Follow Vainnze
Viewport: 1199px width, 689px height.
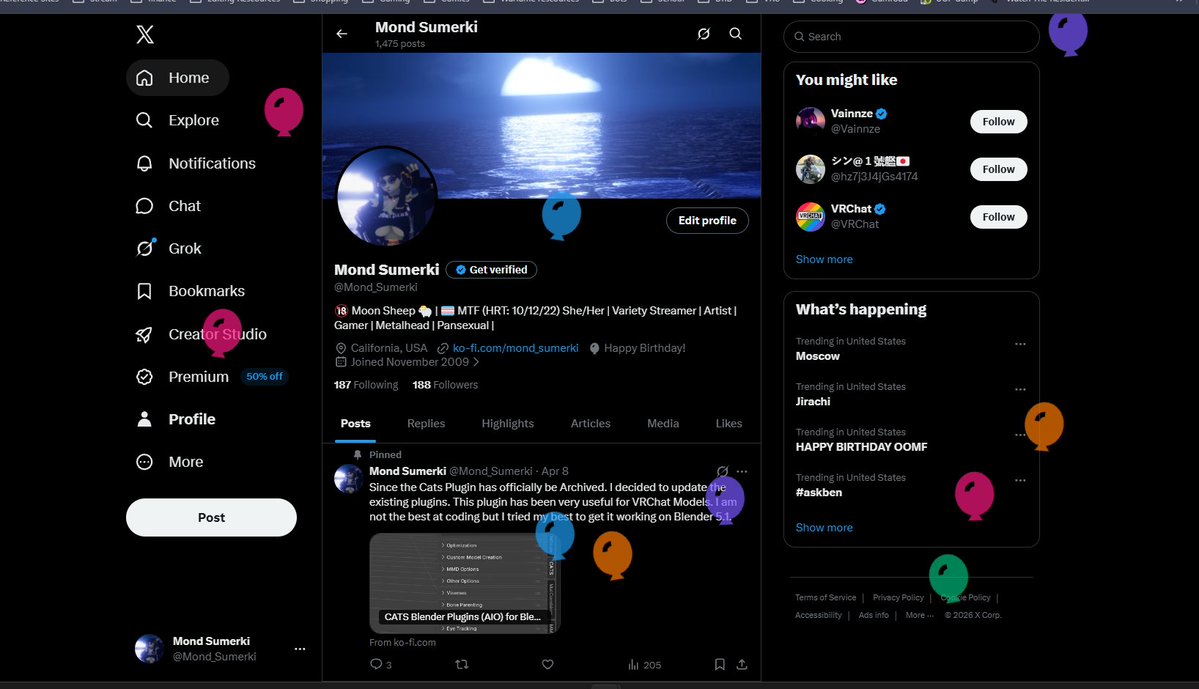pyautogui.click(x=999, y=122)
